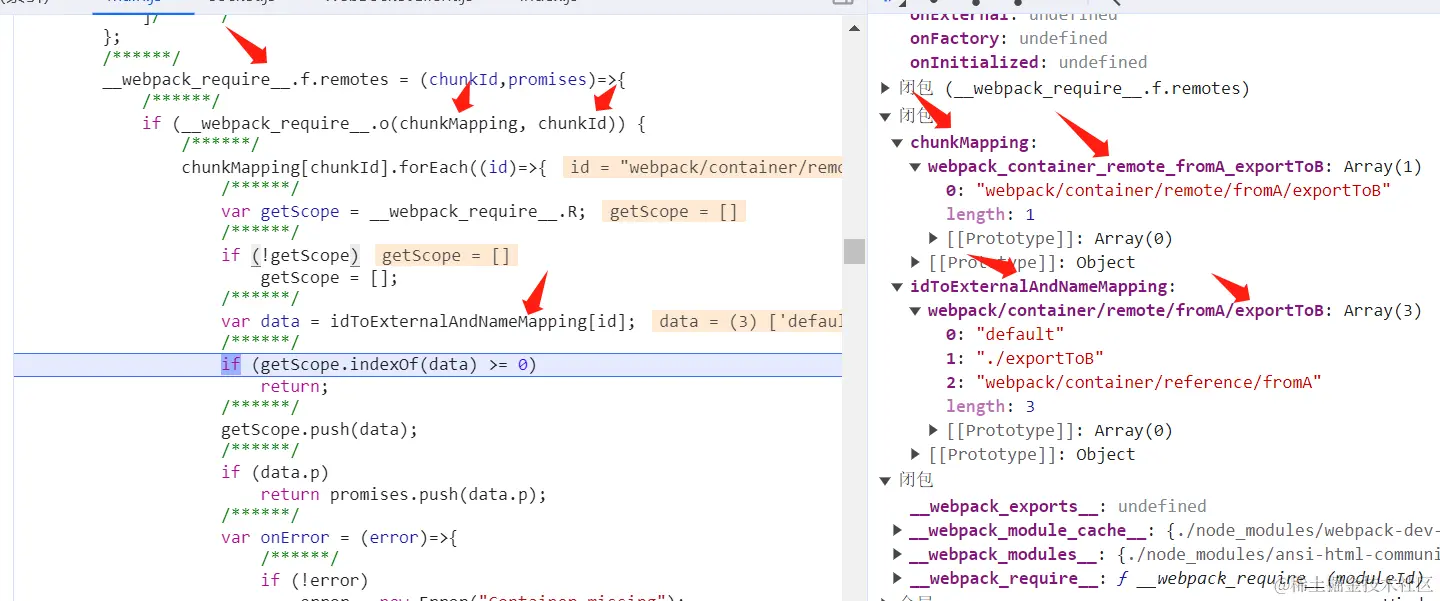This screenshot has height=601, width=1440.
Task: Click inline getScope = [] after __webpack_require__.R;
Action: point(674,211)
